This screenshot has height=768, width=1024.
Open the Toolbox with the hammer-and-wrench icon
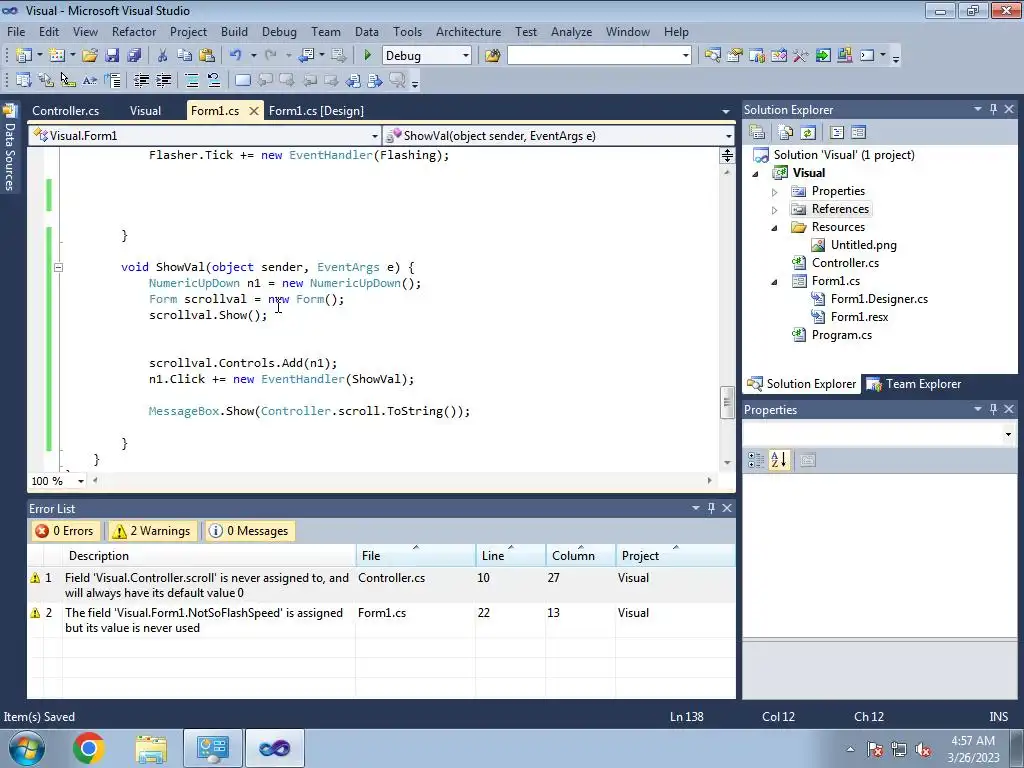[801, 56]
